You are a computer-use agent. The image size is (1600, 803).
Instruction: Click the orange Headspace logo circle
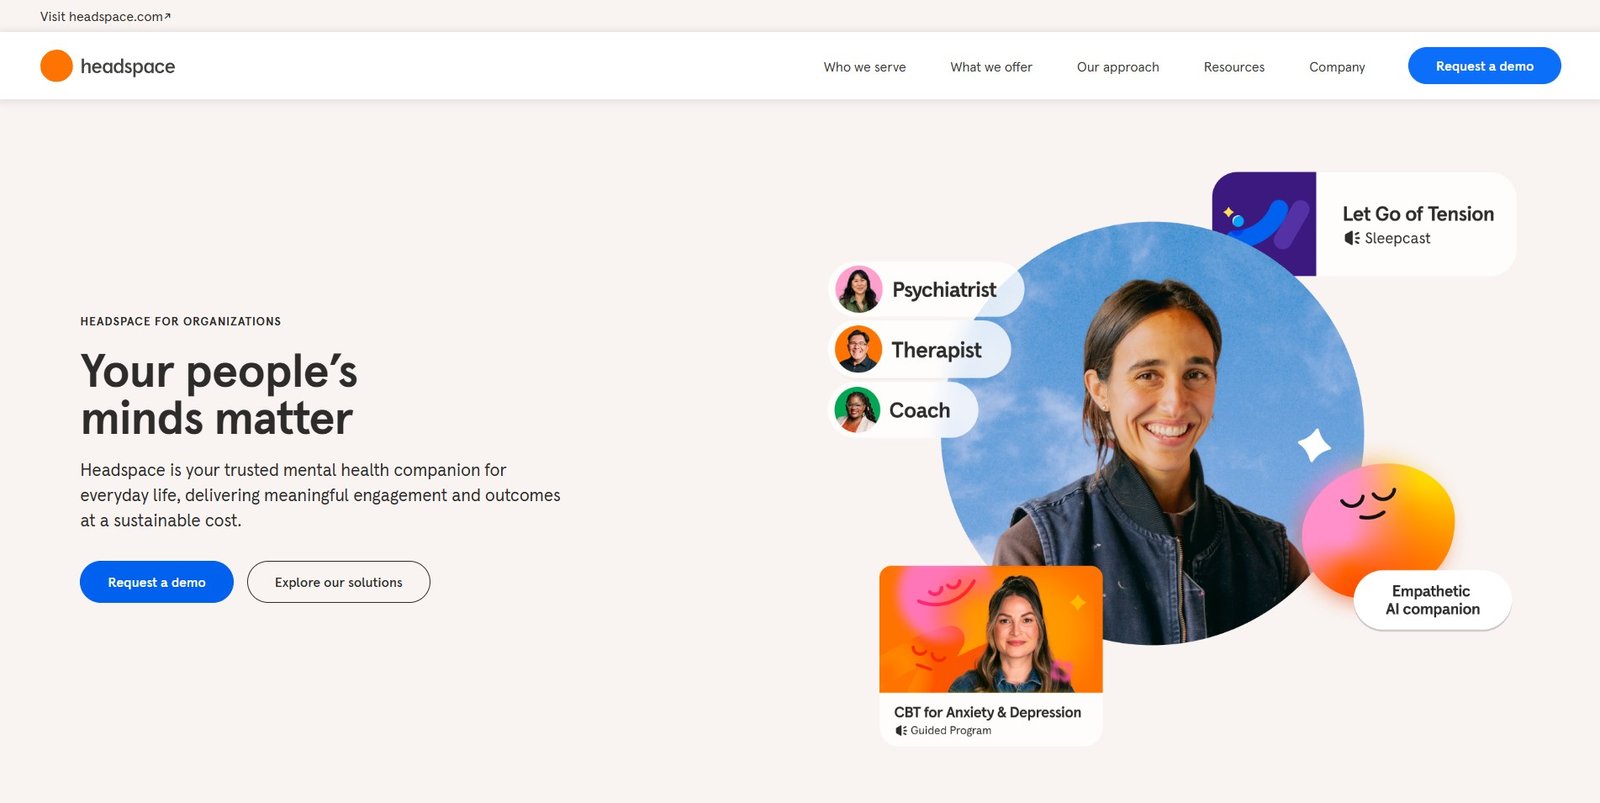tap(56, 66)
